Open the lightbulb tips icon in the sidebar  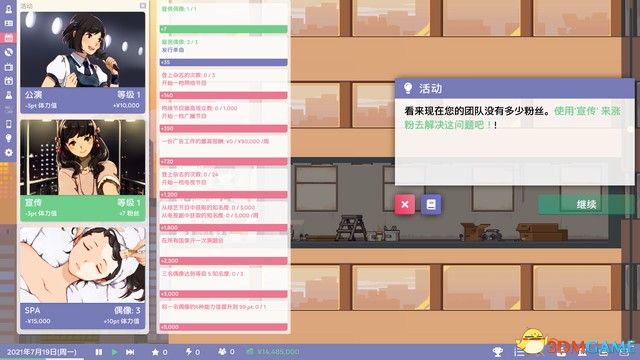(x=8, y=138)
